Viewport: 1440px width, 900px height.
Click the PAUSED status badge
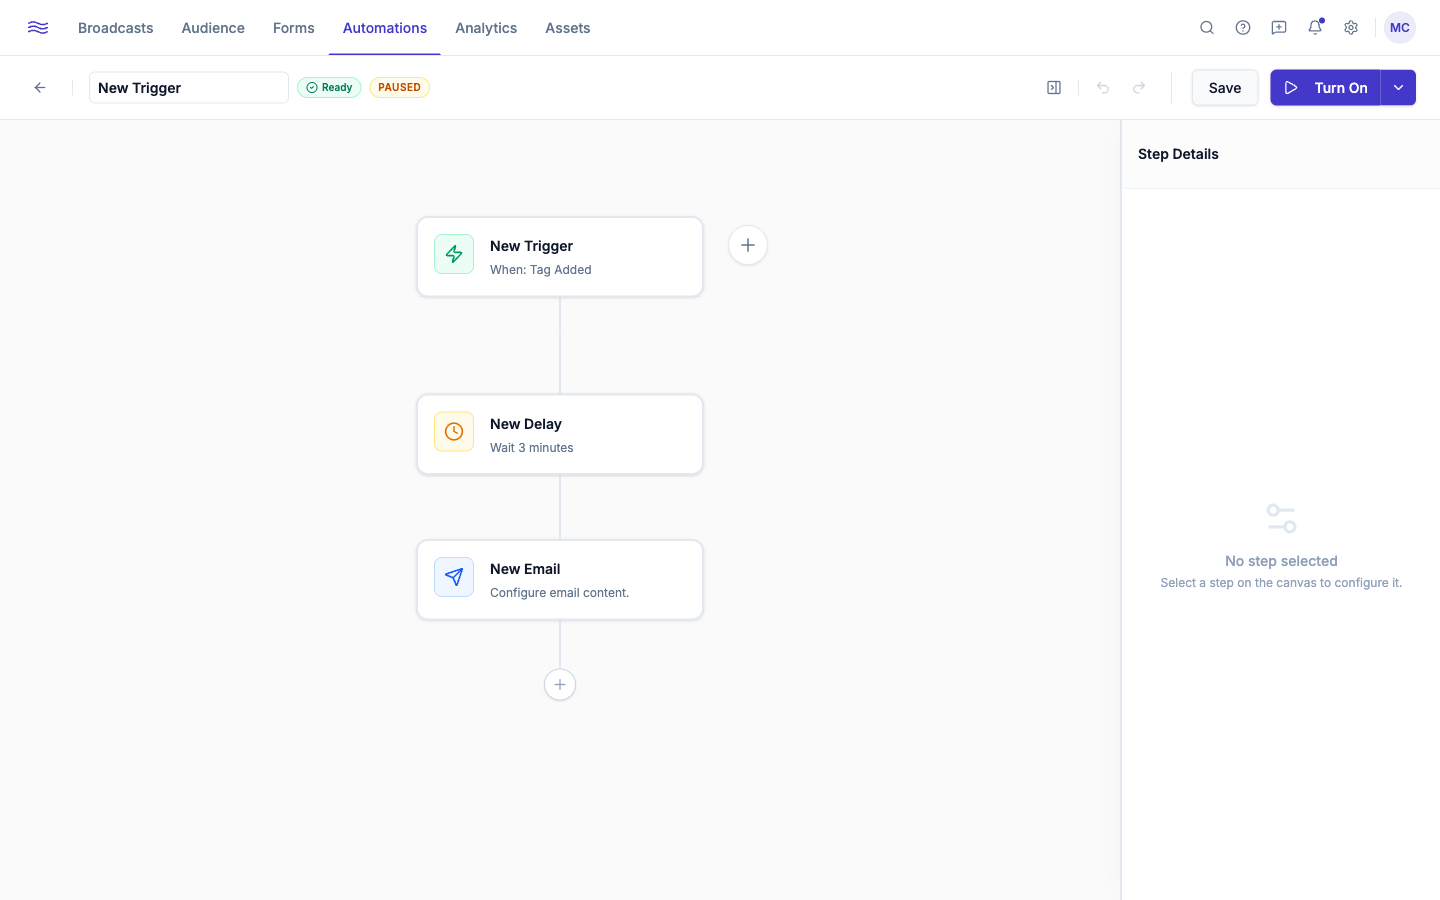399,88
